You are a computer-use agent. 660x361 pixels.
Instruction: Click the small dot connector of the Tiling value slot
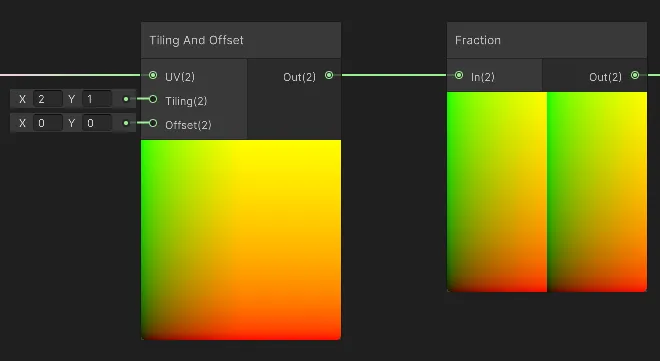click(126, 99)
